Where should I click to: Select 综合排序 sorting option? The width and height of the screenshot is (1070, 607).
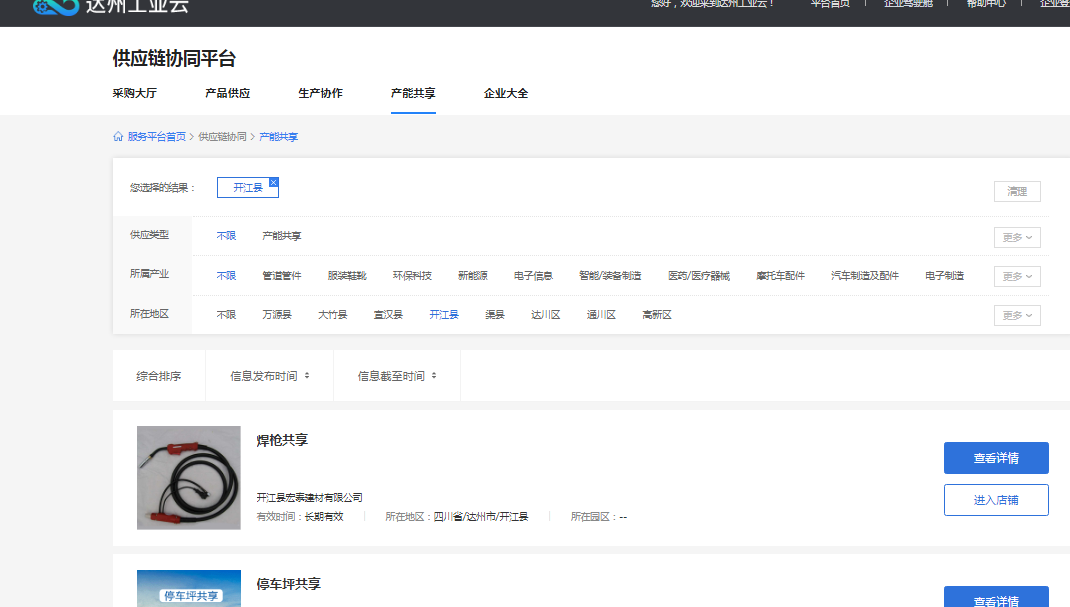click(159, 376)
